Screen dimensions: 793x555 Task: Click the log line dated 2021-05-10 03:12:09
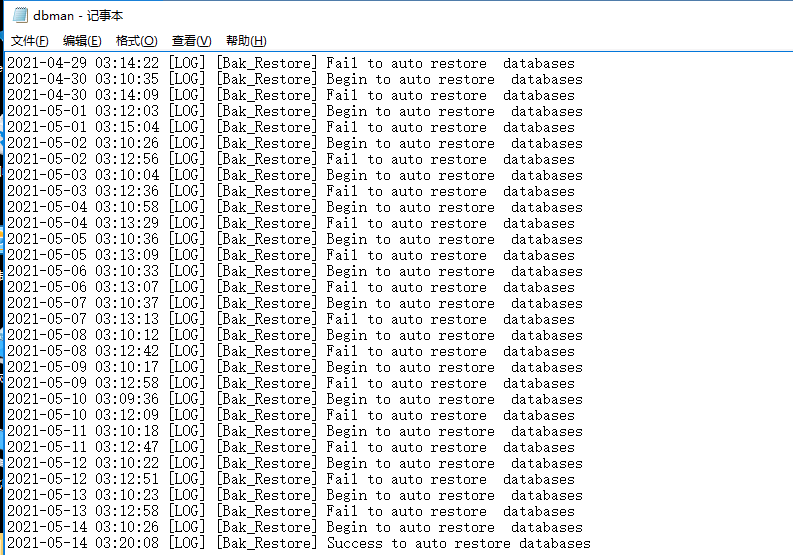coord(291,415)
